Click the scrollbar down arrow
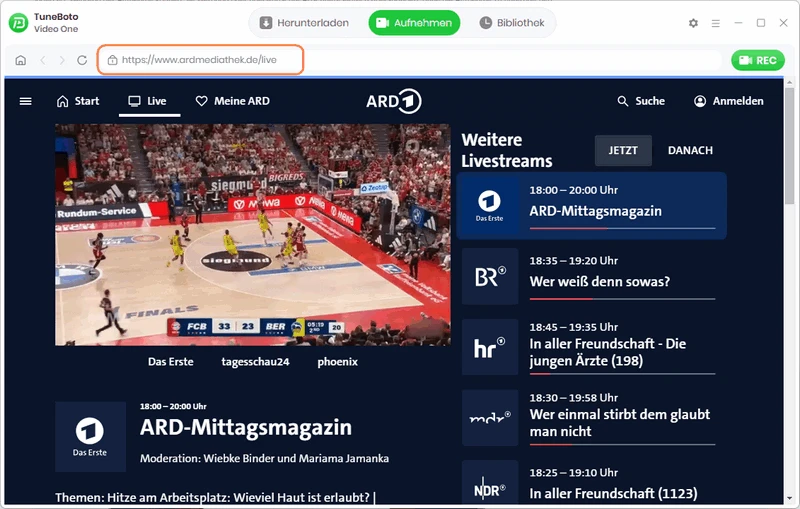 789,498
